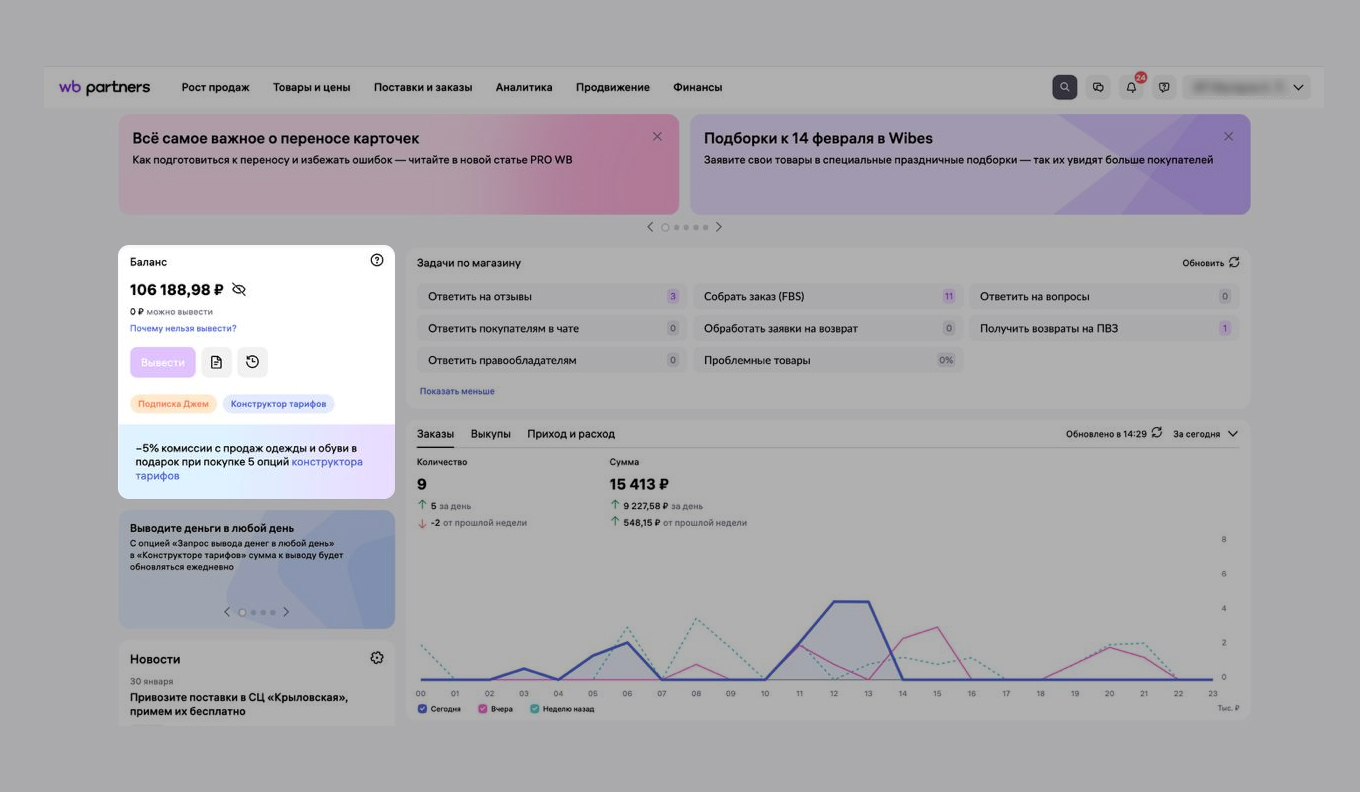Select the second carousel dot indicator
This screenshot has width=1360, height=792.
pos(675,227)
